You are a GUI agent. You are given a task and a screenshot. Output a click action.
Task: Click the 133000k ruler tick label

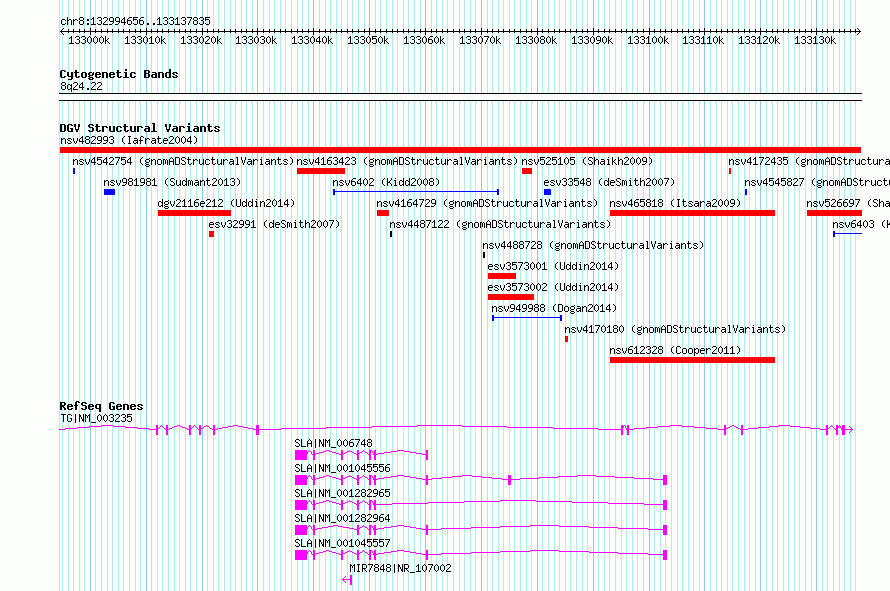click(89, 40)
